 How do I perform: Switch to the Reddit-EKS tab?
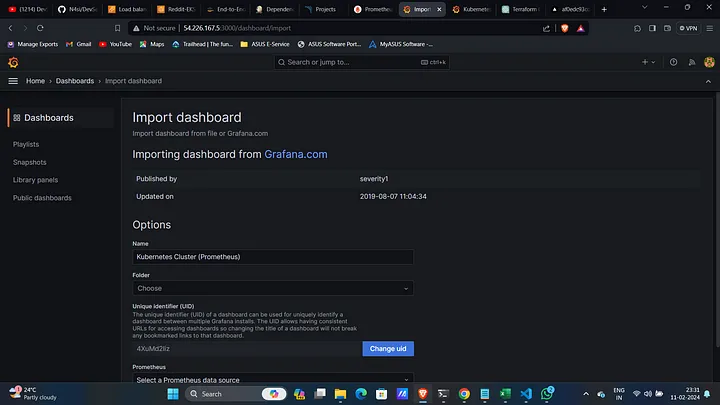pyautogui.click(x=176, y=9)
